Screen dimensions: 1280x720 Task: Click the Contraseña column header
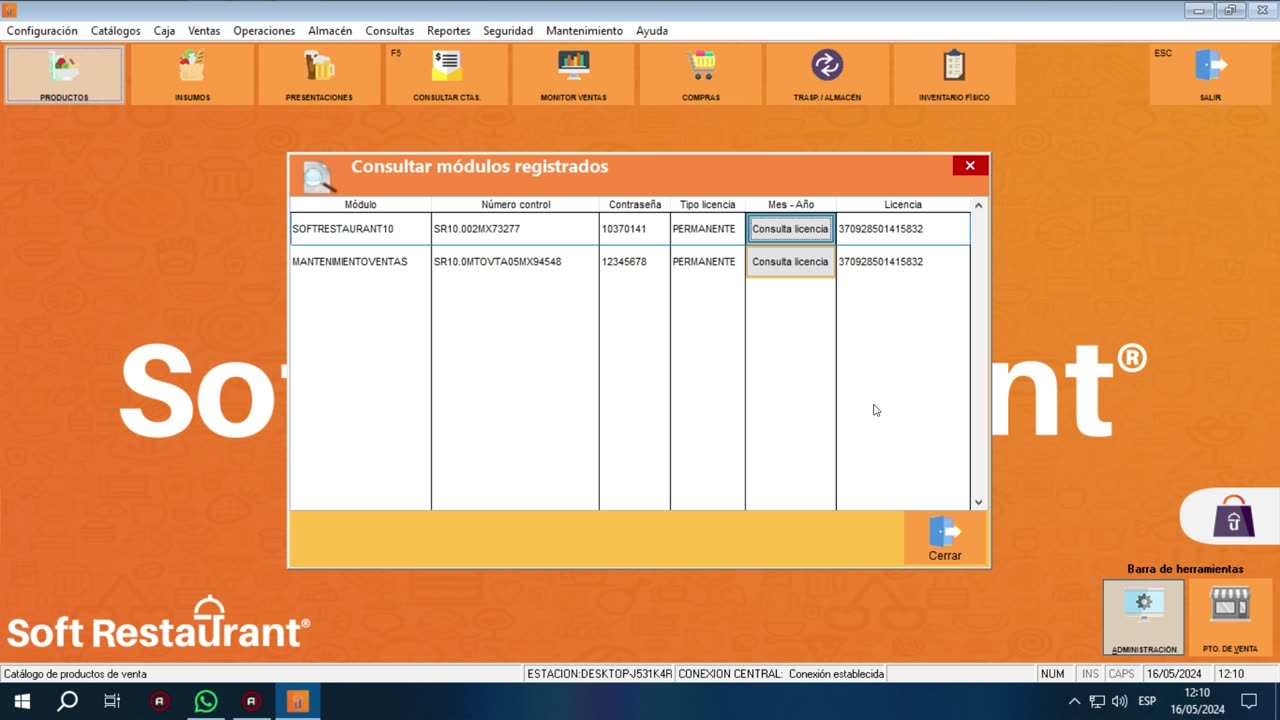click(635, 205)
